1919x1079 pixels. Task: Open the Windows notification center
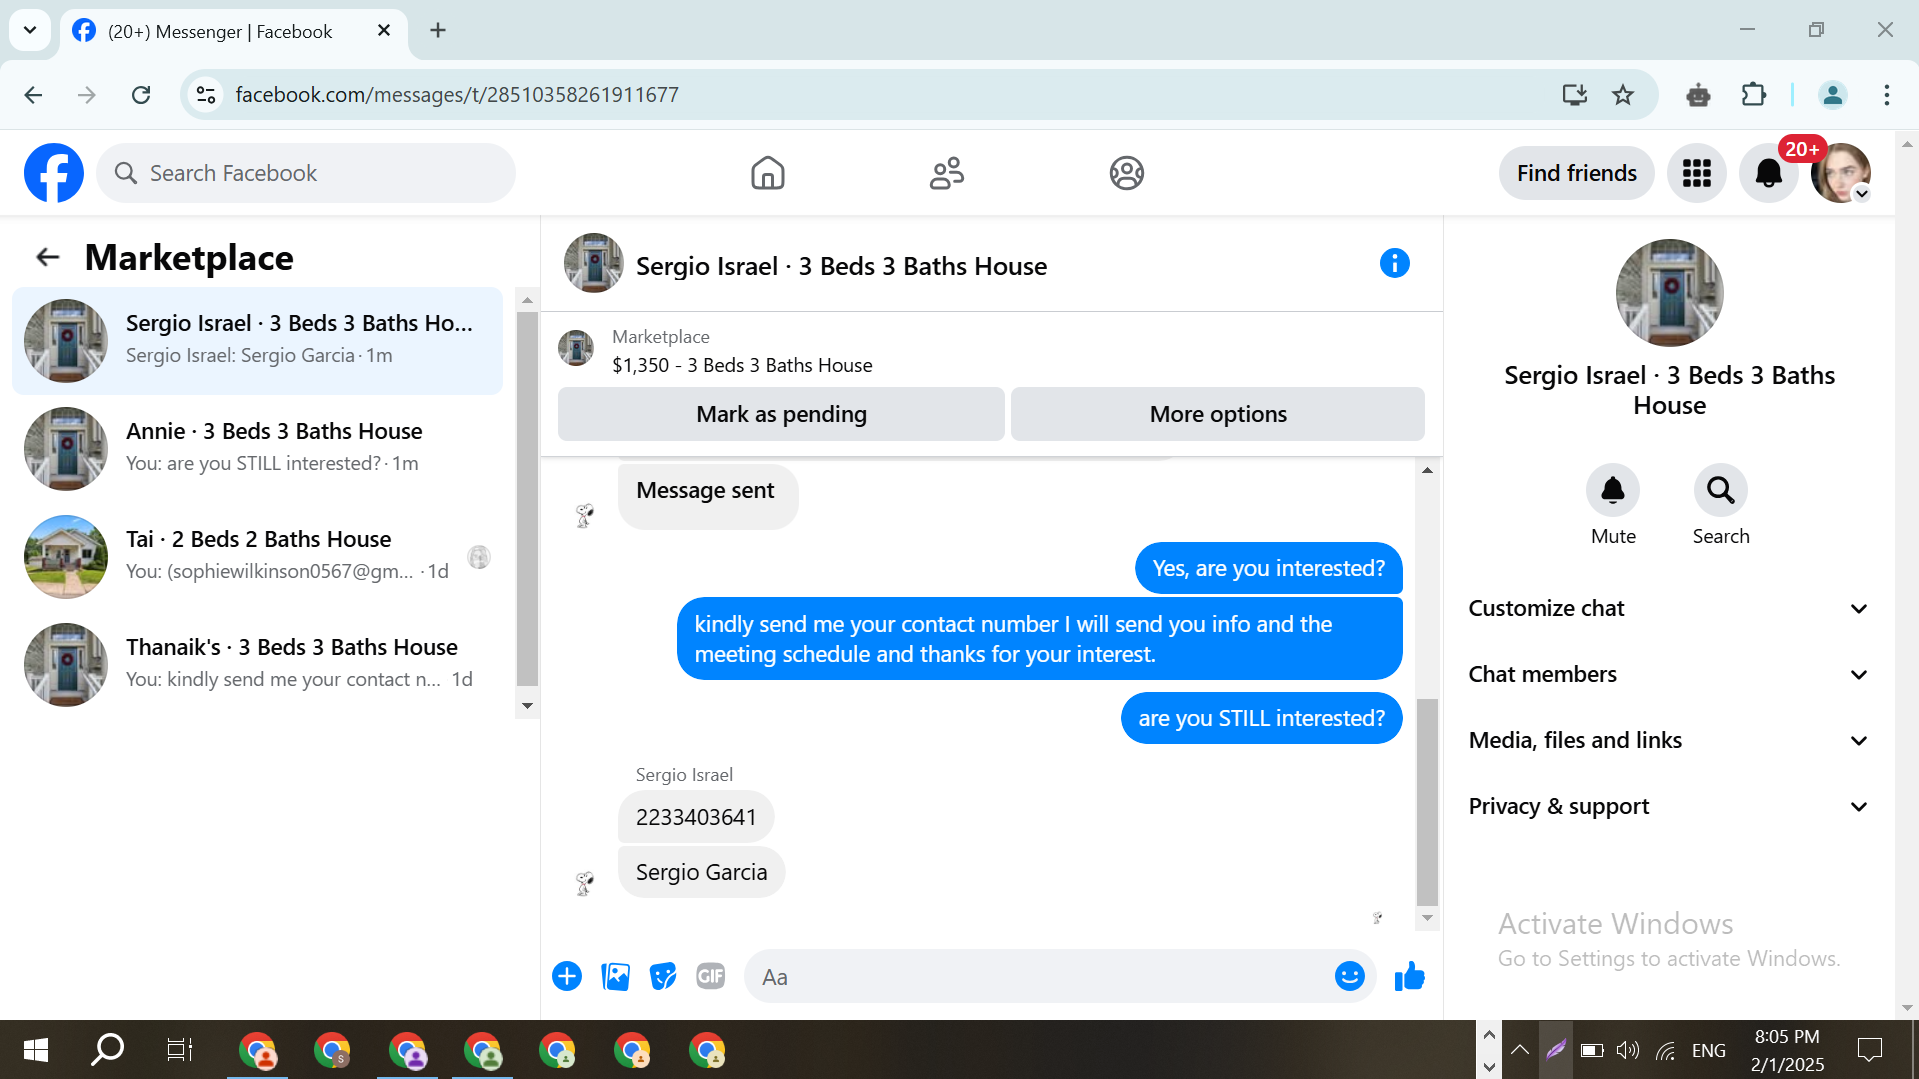tap(1869, 1050)
